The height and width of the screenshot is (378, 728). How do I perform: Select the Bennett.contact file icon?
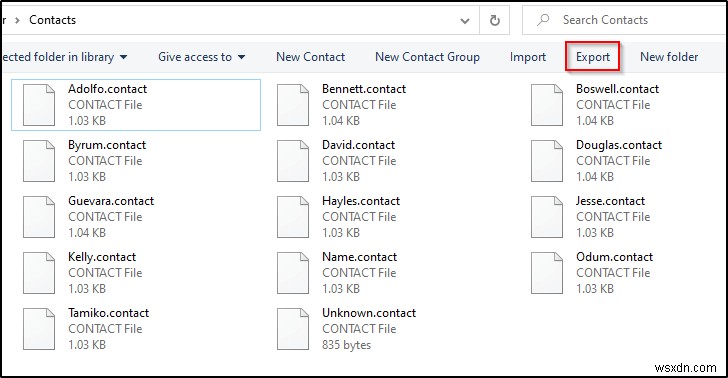pos(293,105)
